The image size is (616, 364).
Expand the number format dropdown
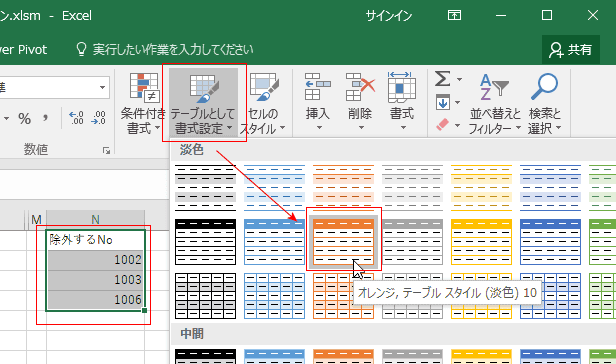click(102, 88)
